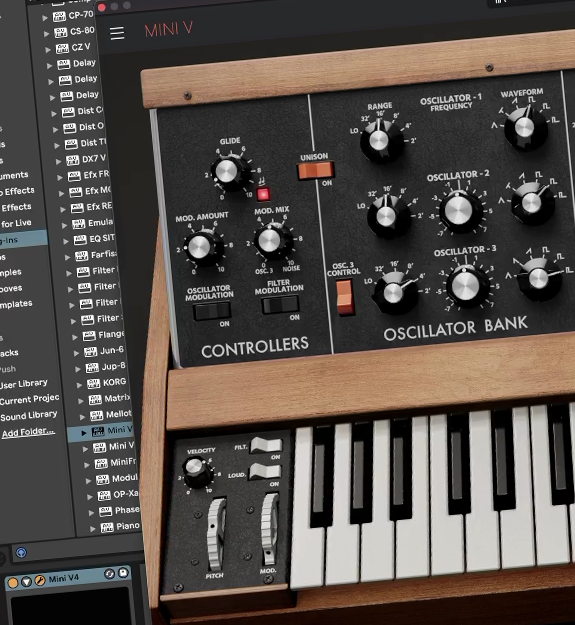
Task: Click the PITCH bend wheel
Action: pyautogui.click(x=216, y=533)
